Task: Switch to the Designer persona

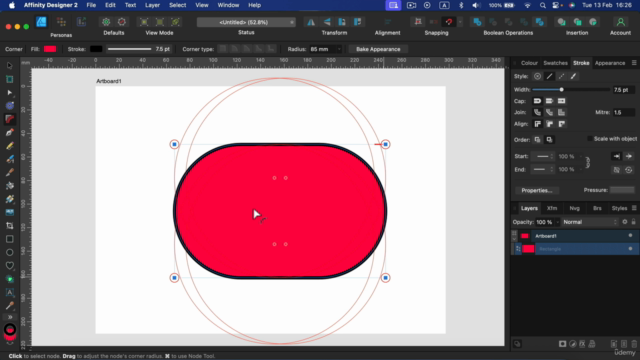Action: [x=41, y=22]
